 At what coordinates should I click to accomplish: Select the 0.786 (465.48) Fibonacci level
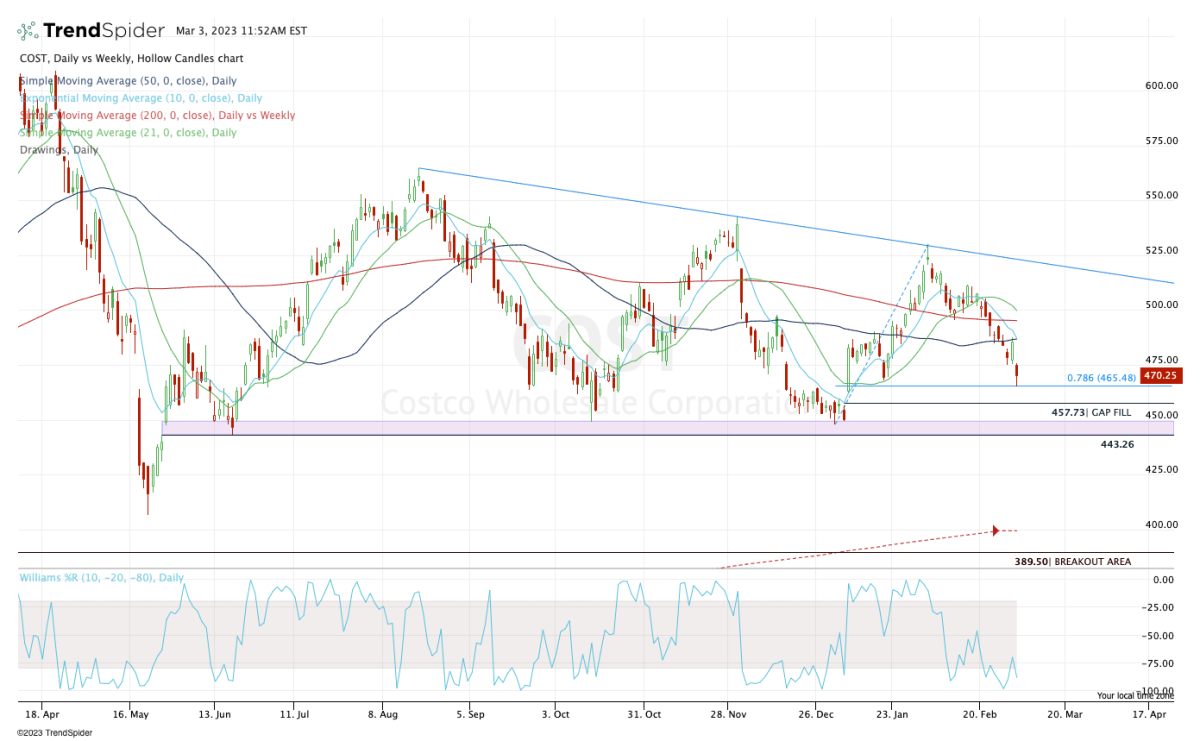point(1100,379)
